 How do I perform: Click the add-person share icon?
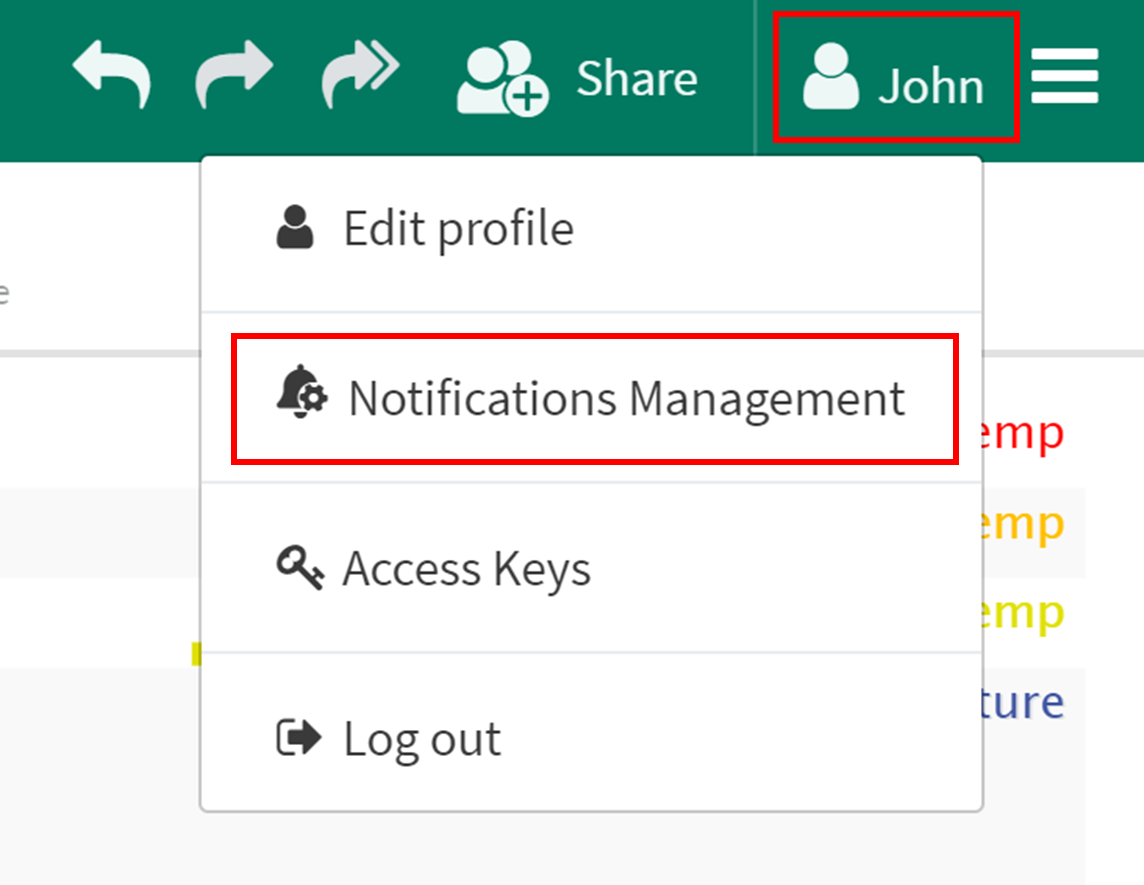(x=500, y=77)
